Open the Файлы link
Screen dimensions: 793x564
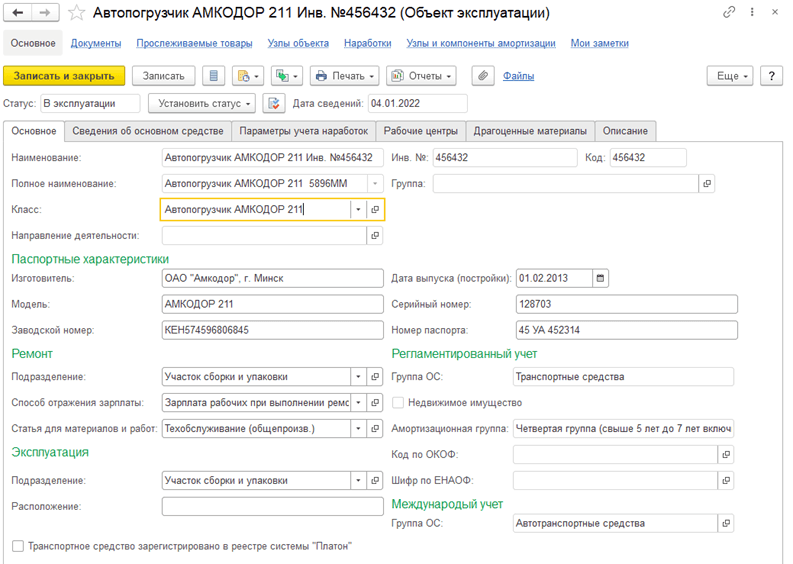518,76
